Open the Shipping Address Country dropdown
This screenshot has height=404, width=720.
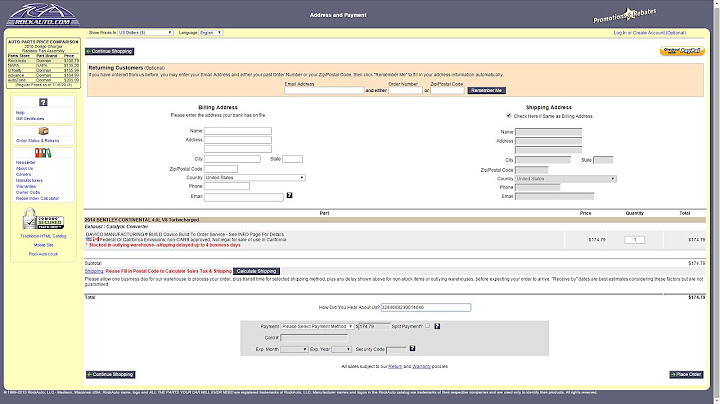(x=566, y=179)
